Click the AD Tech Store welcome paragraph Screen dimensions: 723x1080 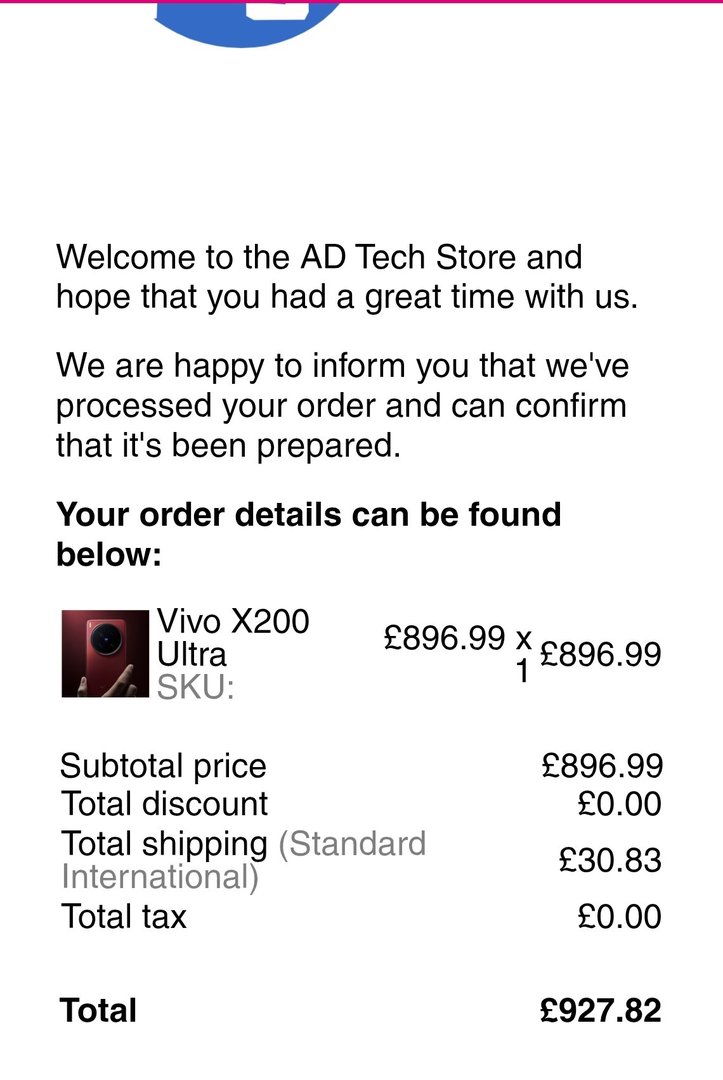[346, 277]
